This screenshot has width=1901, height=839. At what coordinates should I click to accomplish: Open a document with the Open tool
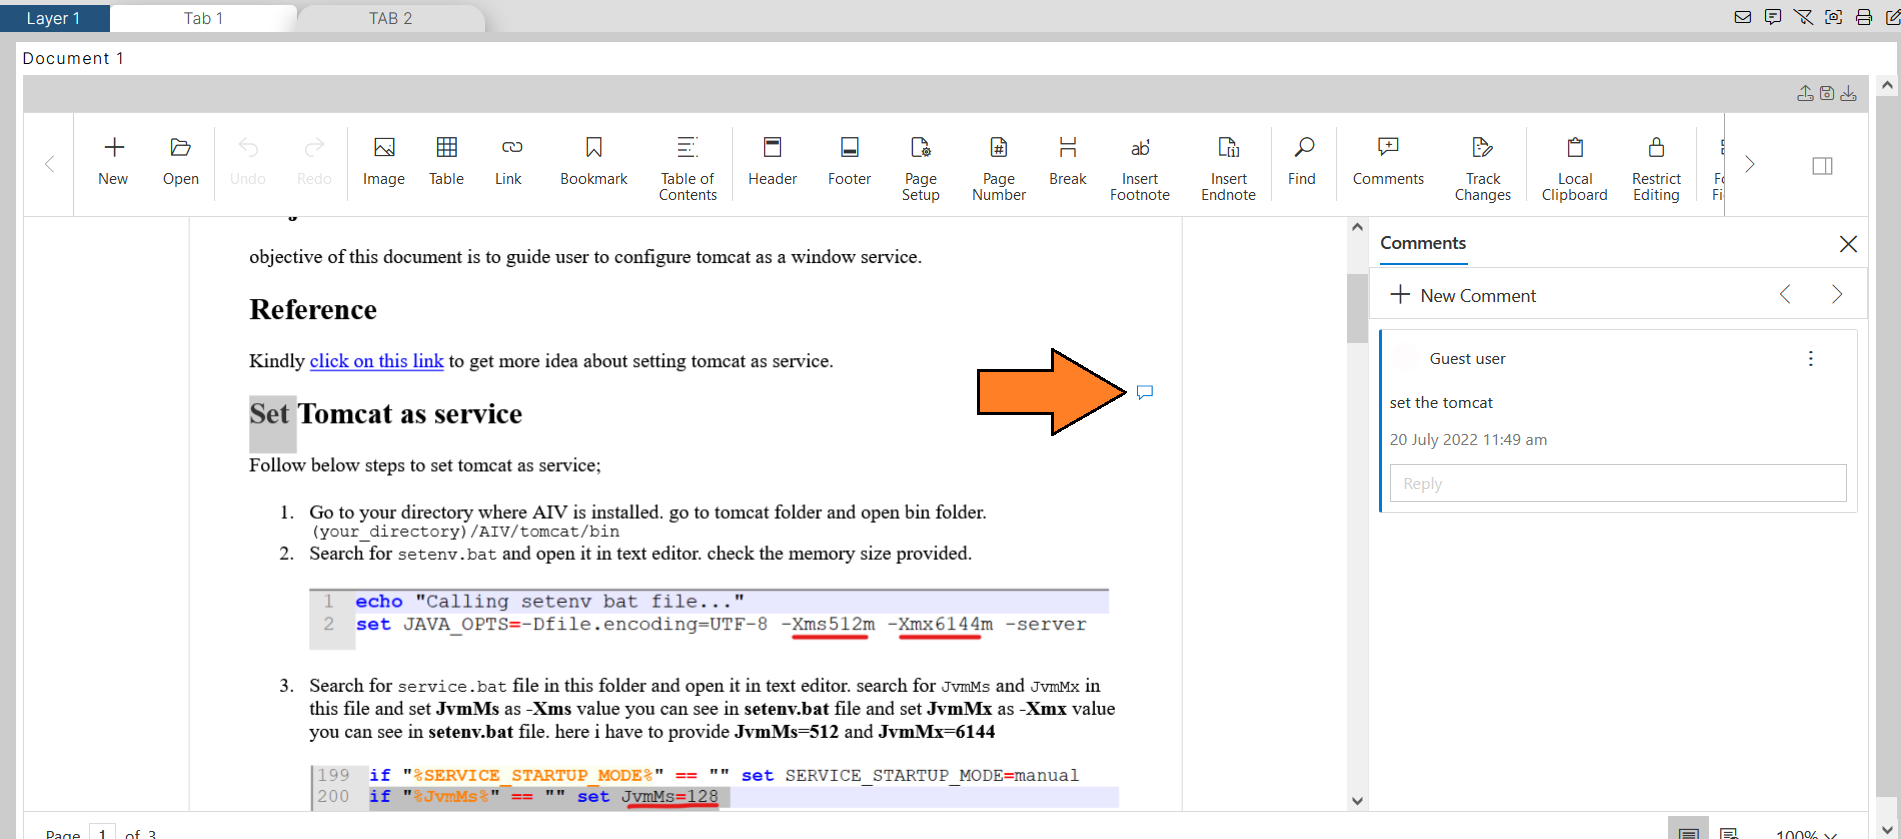(x=181, y=162)
